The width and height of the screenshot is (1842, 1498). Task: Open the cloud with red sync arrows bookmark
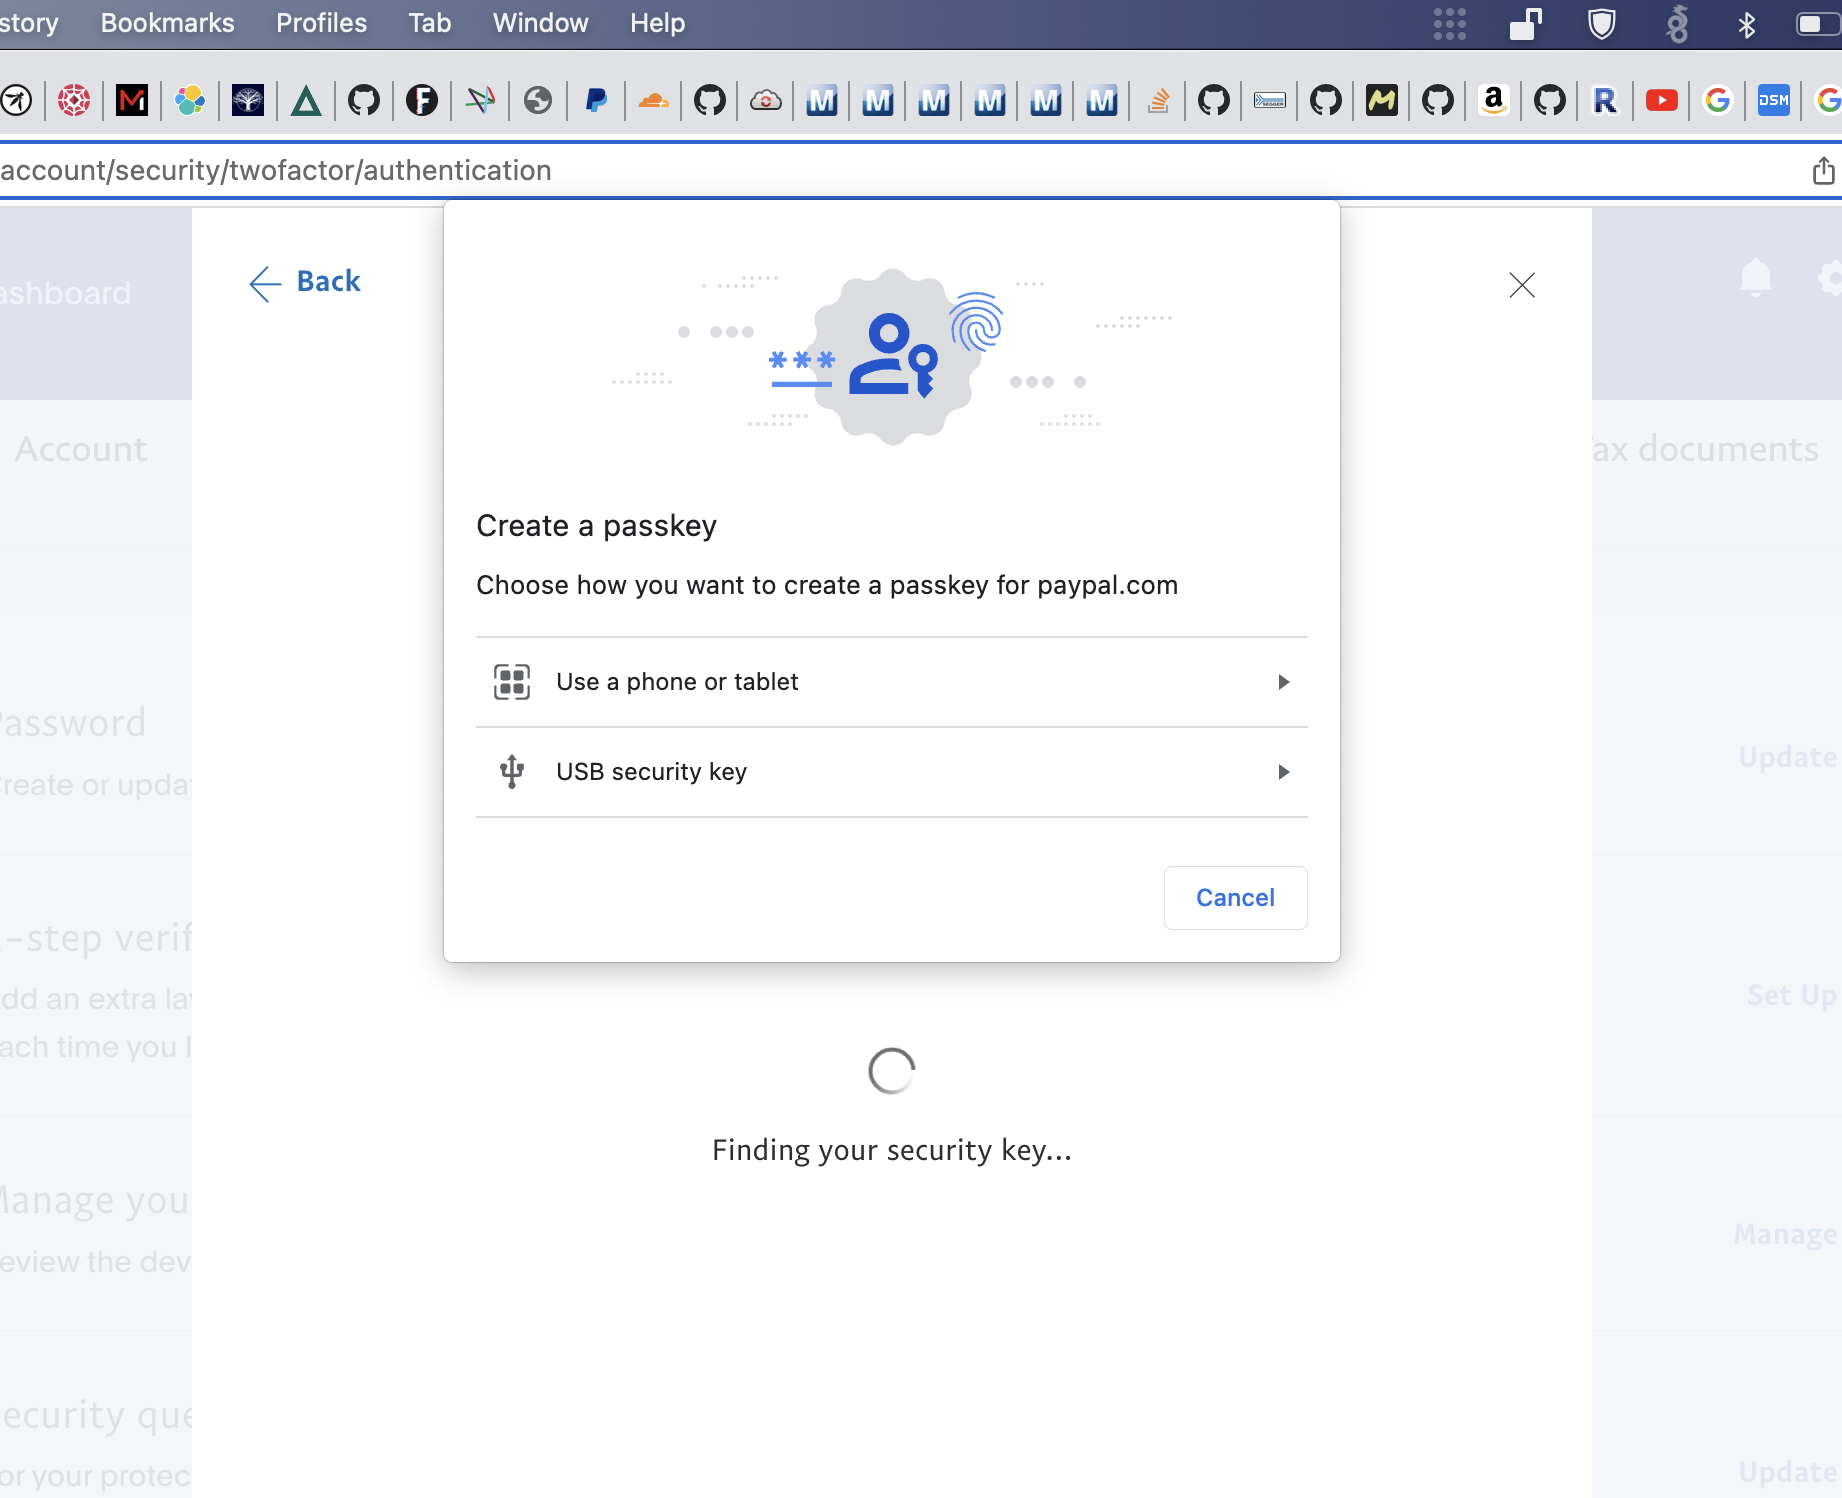pyautogui.click(x=766, y=100)
